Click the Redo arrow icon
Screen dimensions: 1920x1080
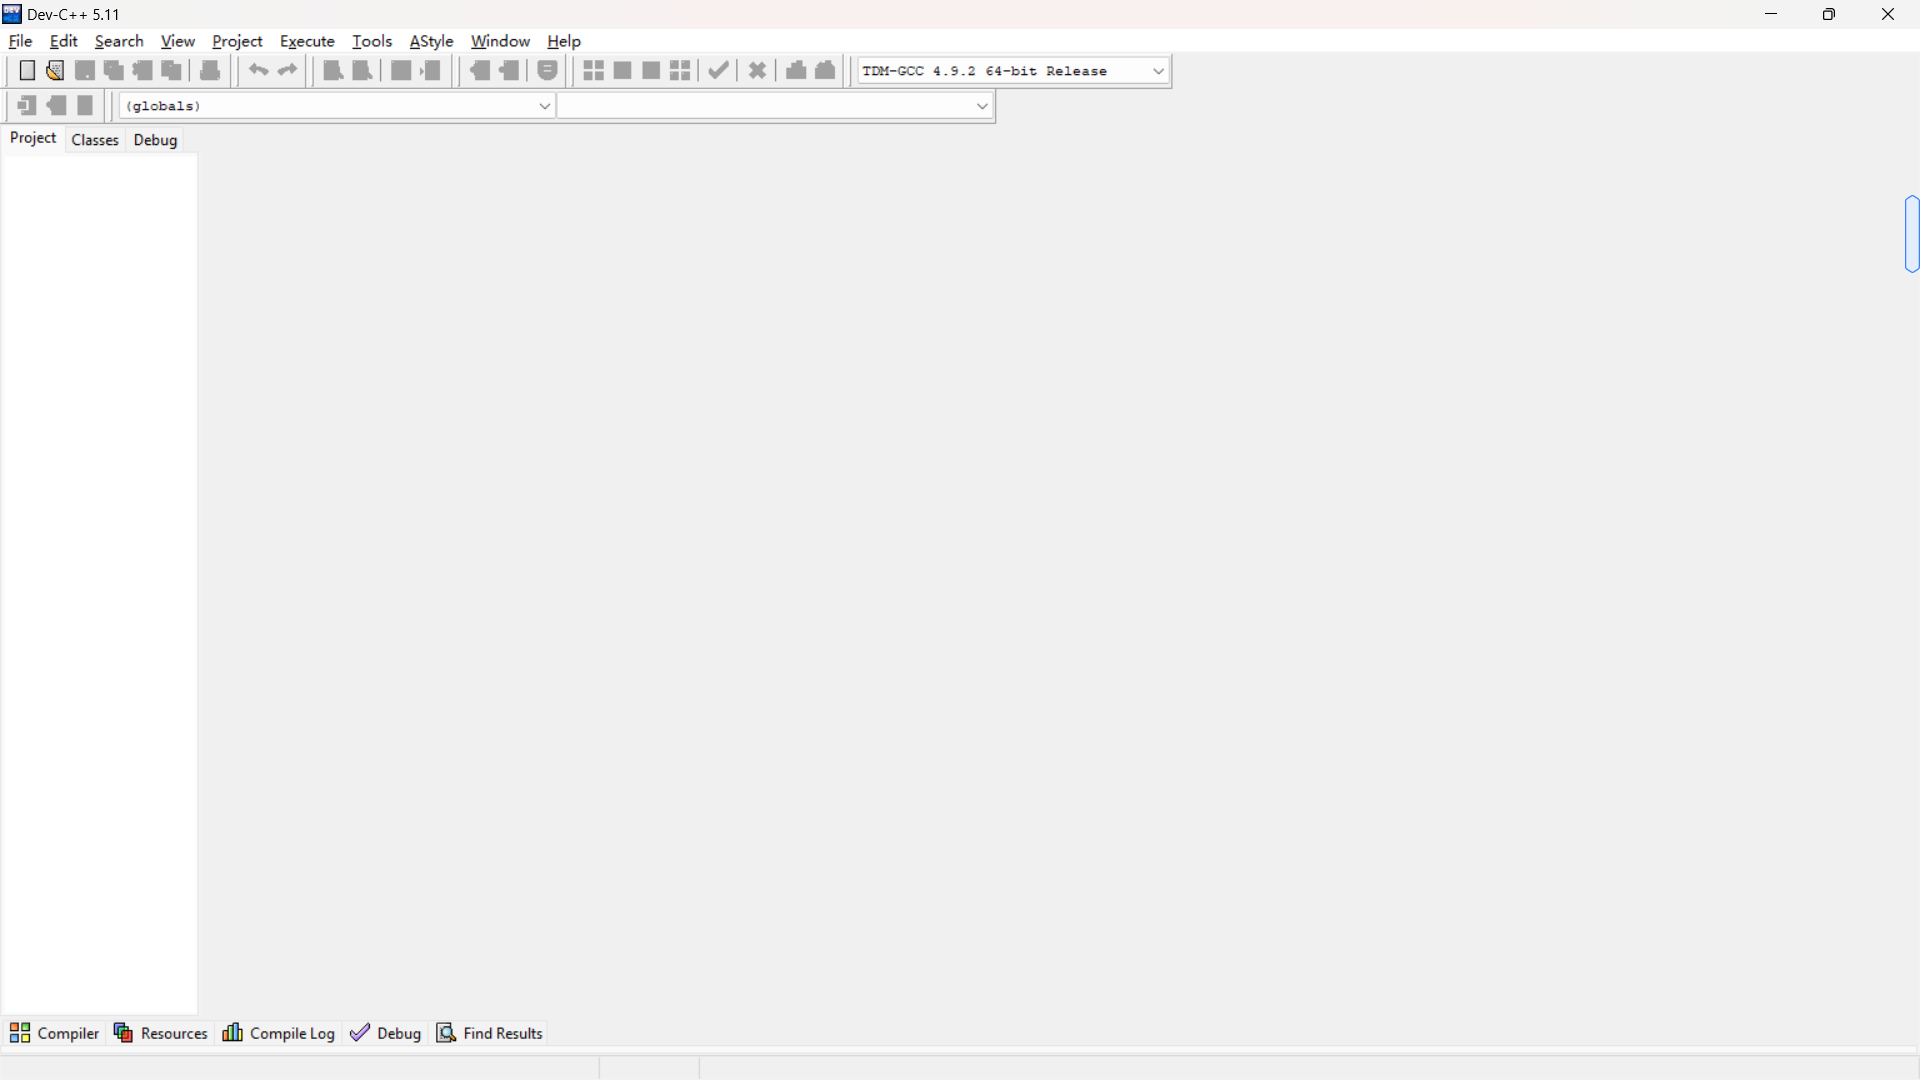[x=288, y=71]
